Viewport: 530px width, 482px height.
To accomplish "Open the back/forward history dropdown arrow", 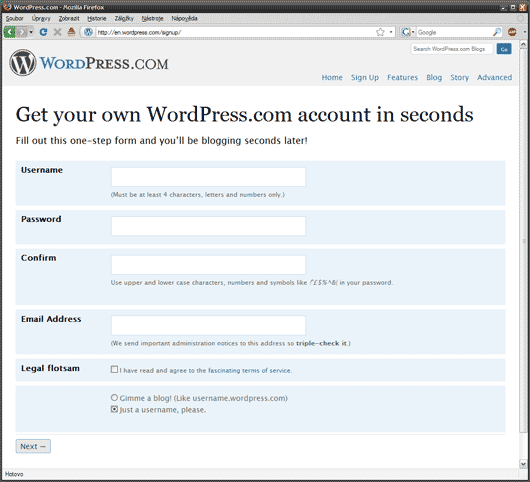I will pos(31,32).
